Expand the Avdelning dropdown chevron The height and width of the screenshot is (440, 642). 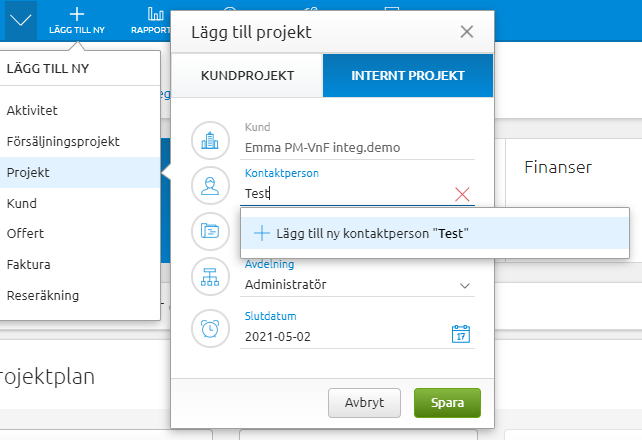[464, 285]
